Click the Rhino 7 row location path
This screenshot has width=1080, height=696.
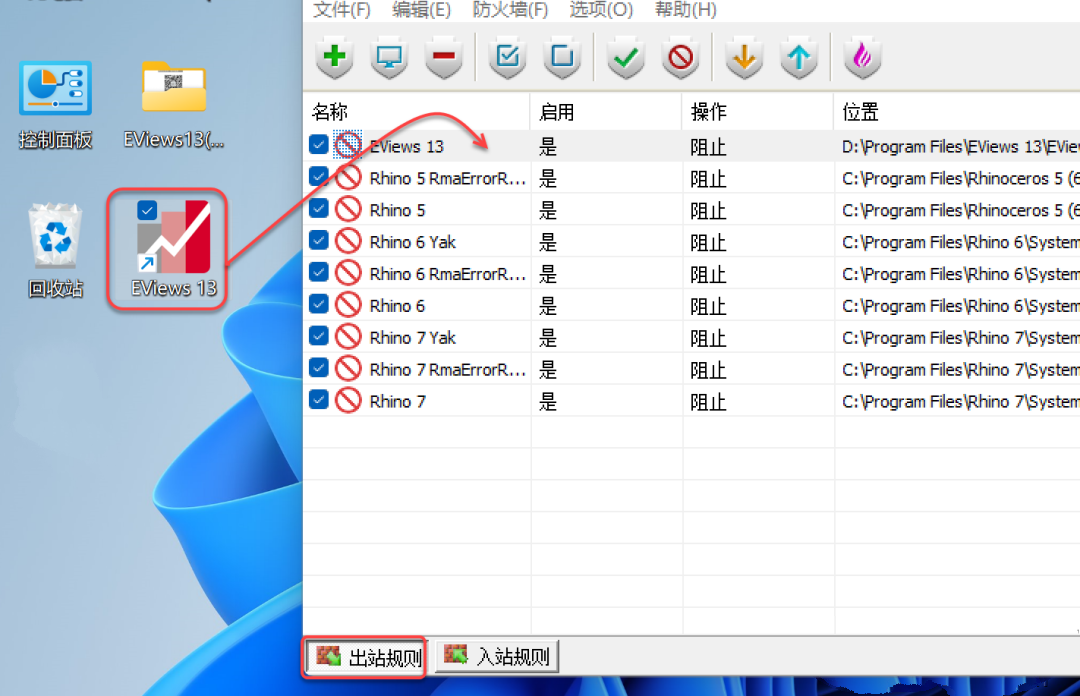pyautogui.click(x=960, y=402)
